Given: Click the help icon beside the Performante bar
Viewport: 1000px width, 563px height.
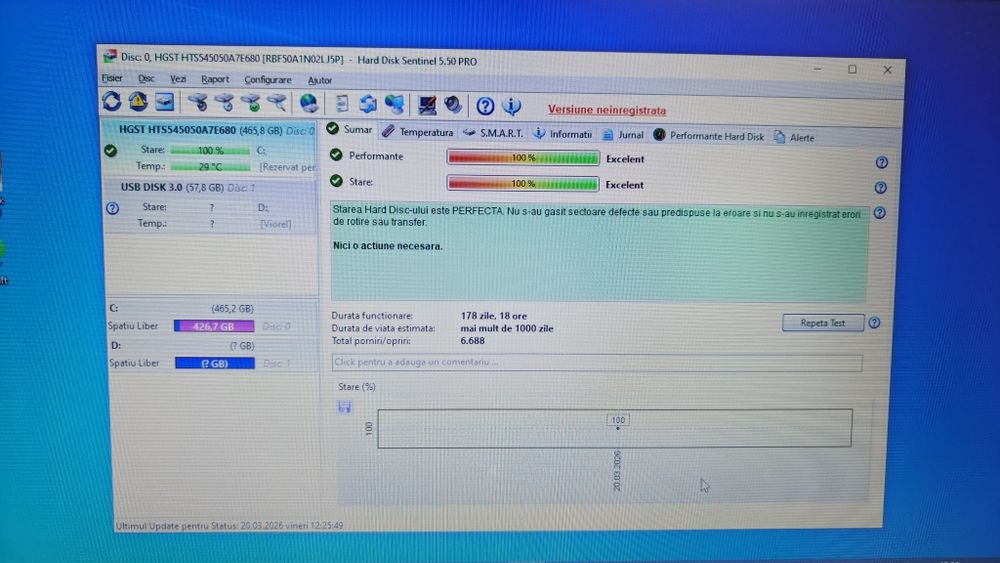Looking at the screenshot, I should click(881, 163).
